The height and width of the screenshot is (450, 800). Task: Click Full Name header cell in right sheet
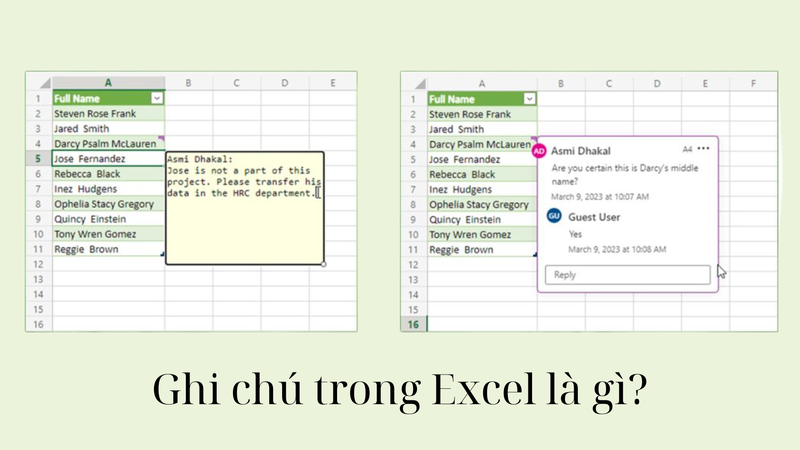click(482, 98)
